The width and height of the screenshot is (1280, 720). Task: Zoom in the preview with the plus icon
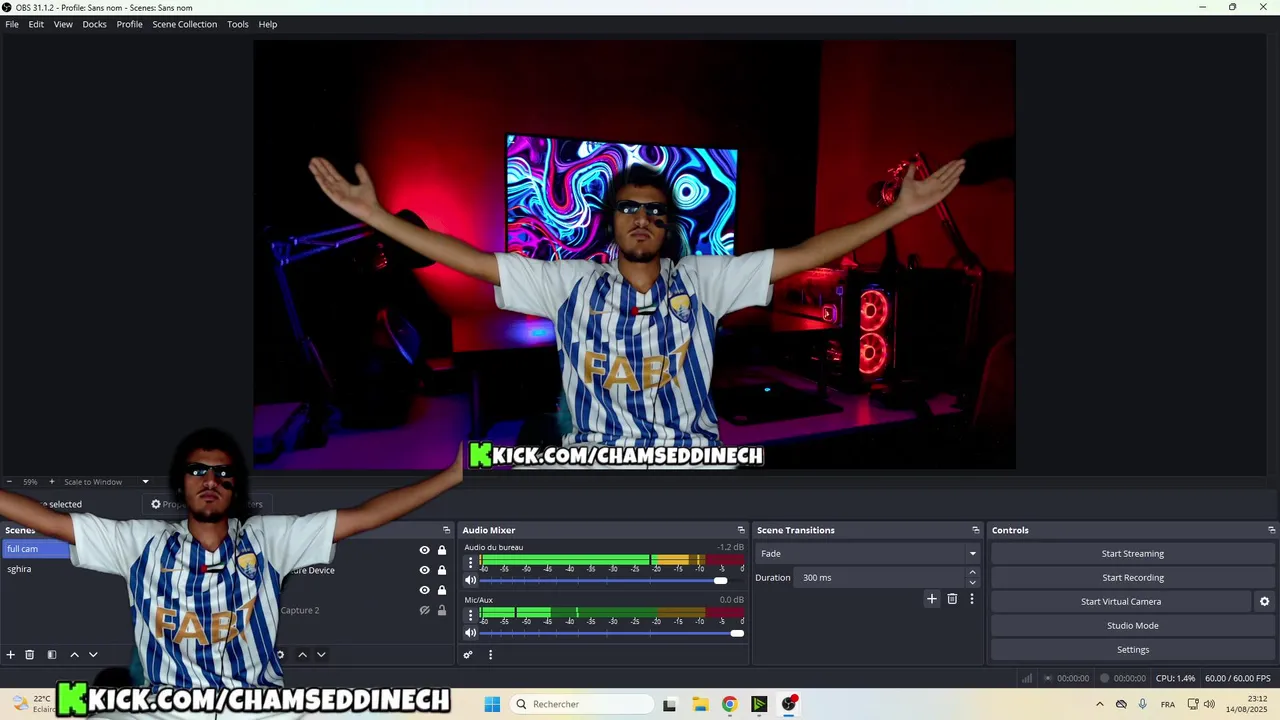pos(52,482)
